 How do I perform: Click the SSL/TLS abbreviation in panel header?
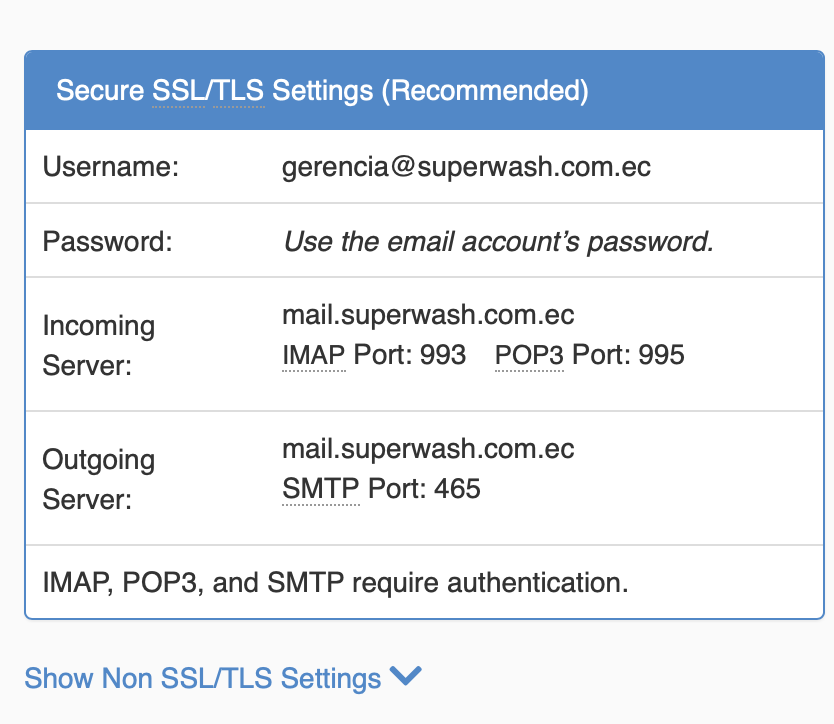point(208,91)
